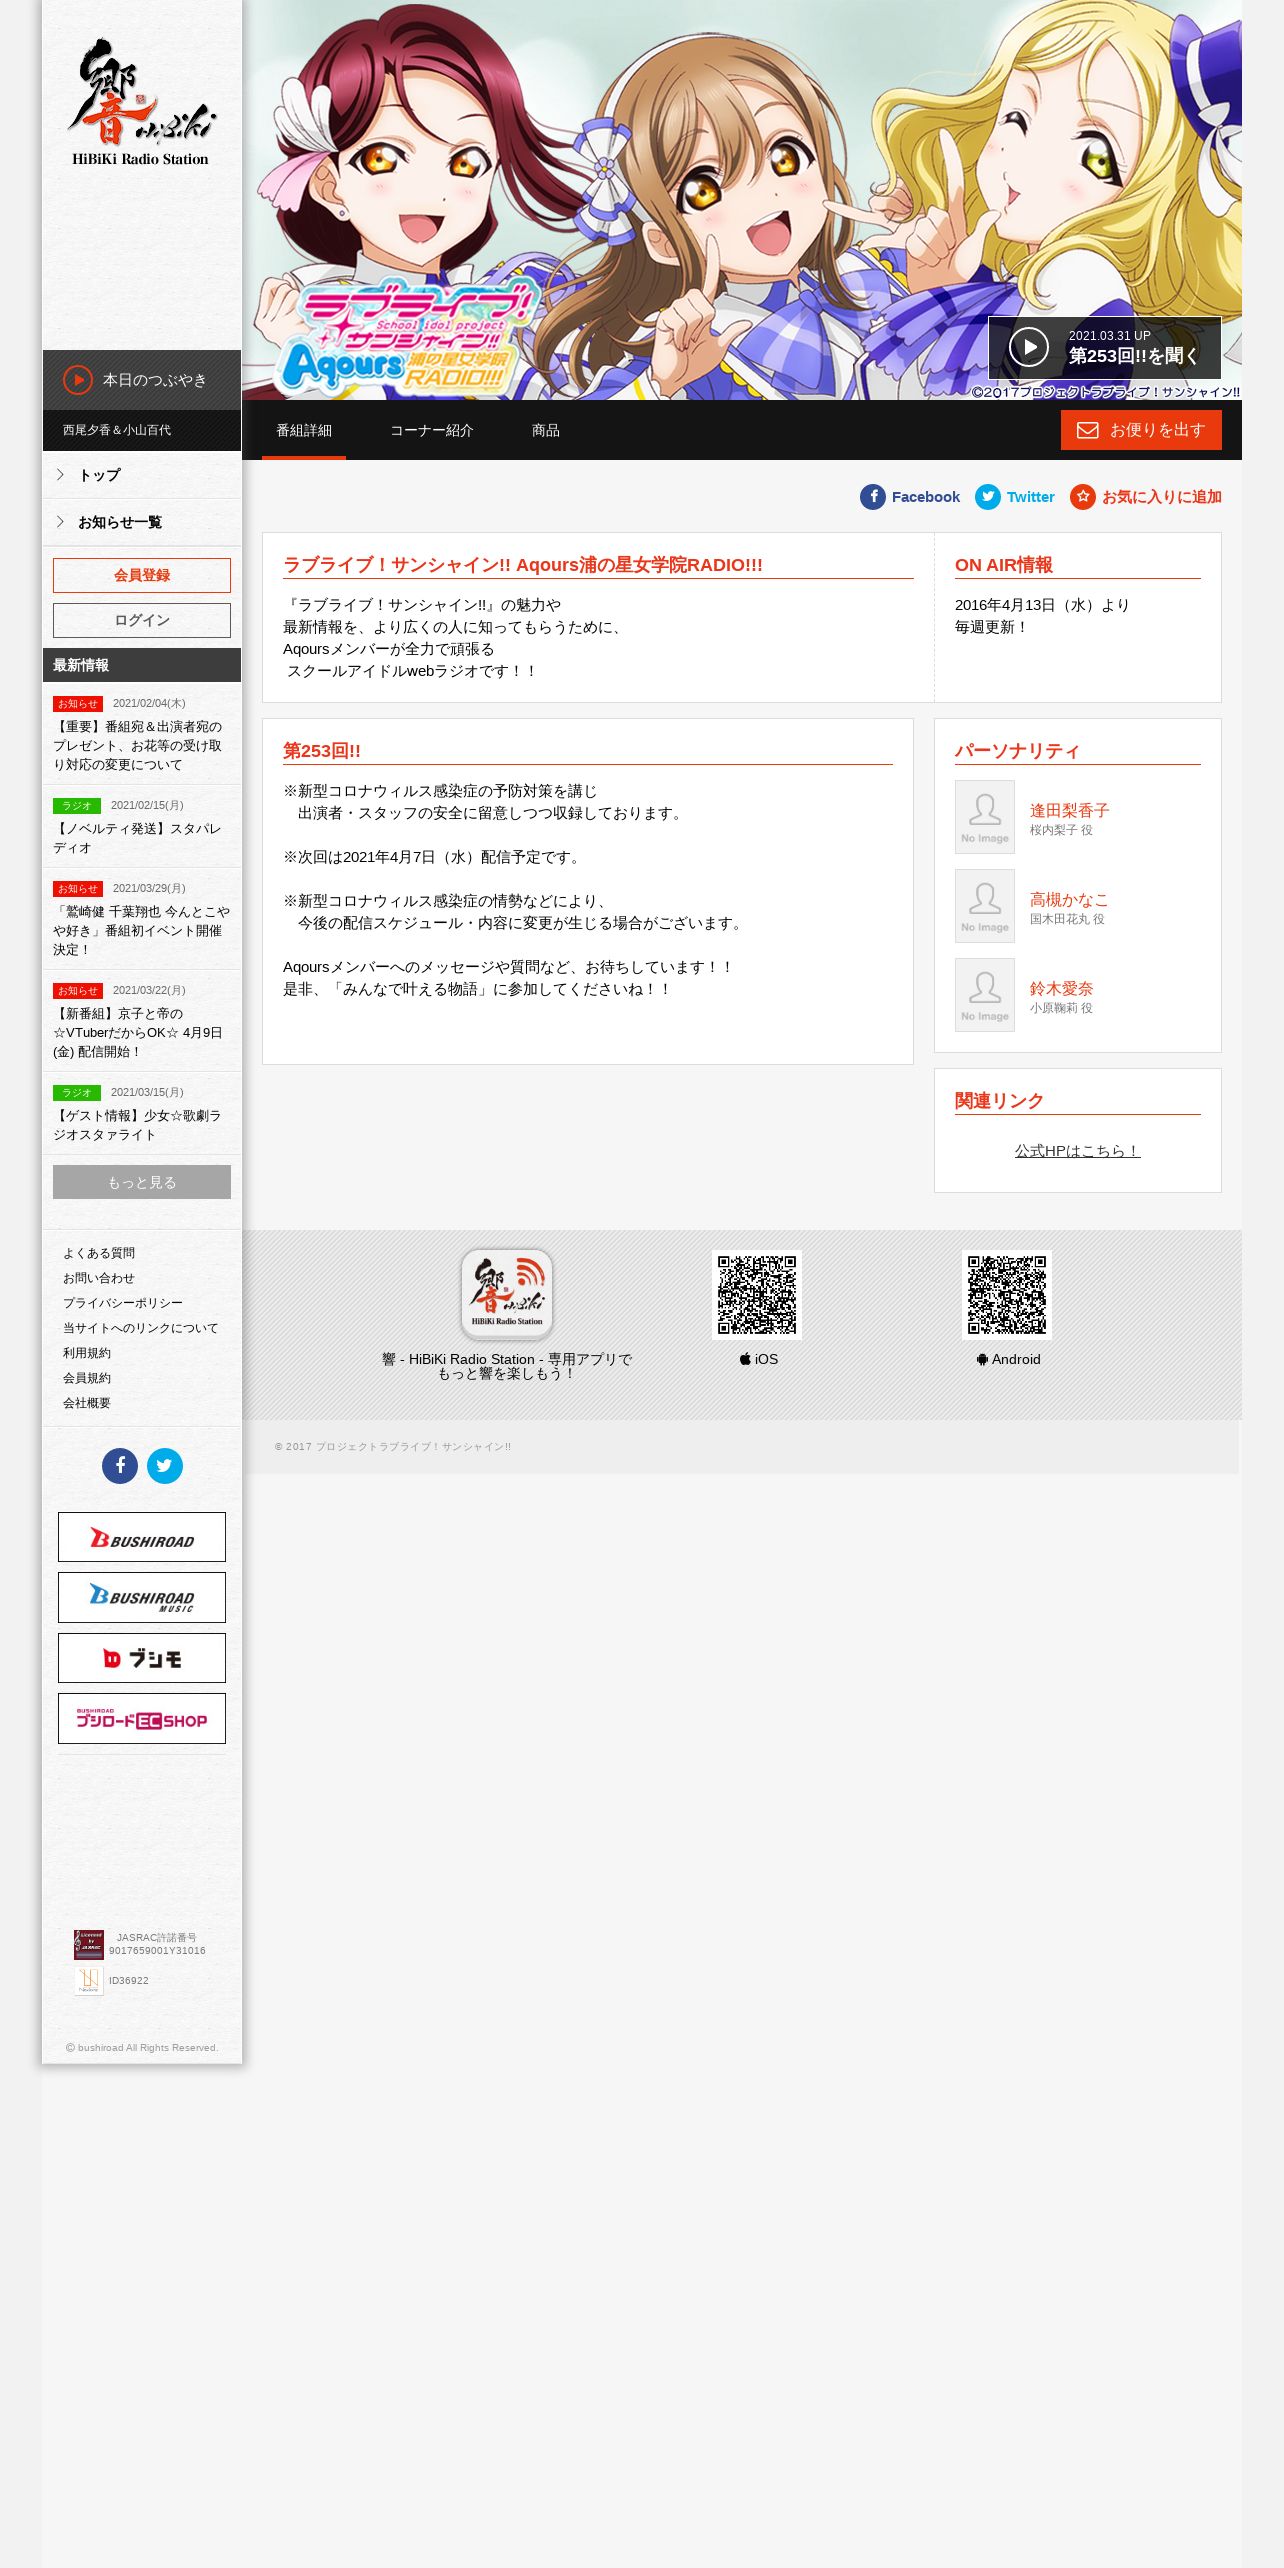Image resolution: width=1284 pixels, height=2568 pixels.
Task: Click the 会員登録 button
Action: (x=142, y=575)
